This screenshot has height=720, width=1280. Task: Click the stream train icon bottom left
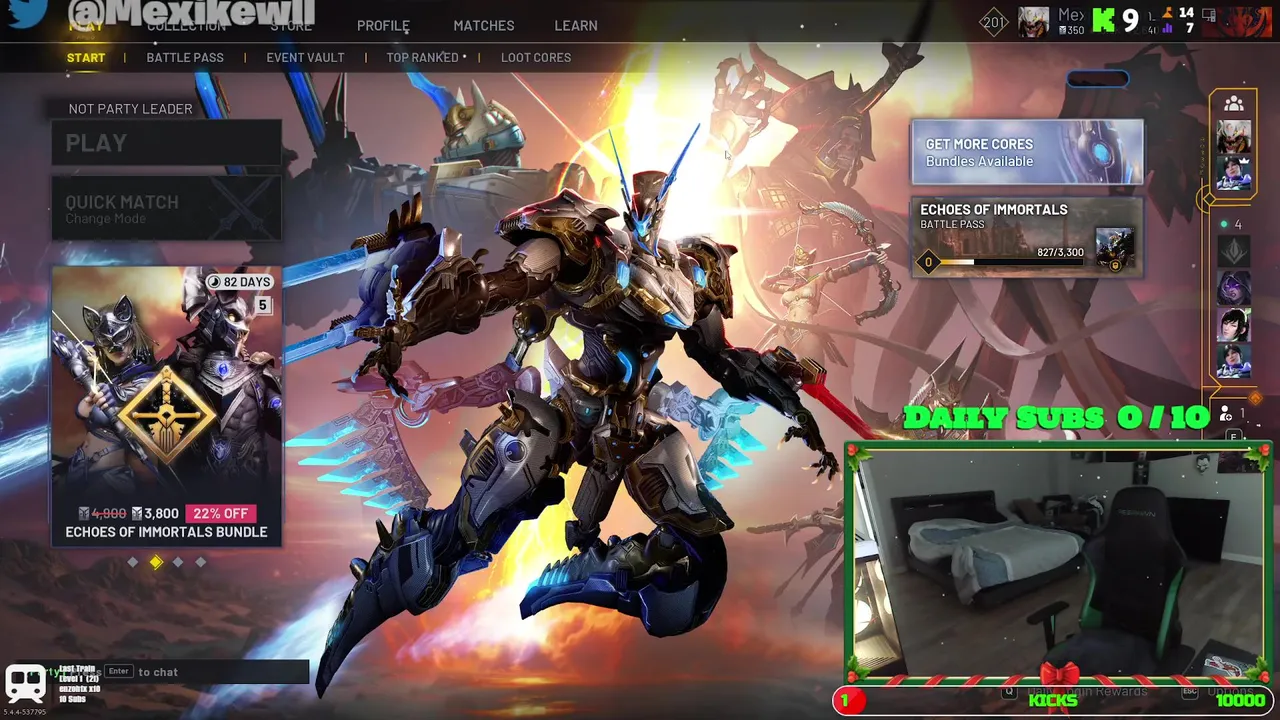[x=26, y=684]
